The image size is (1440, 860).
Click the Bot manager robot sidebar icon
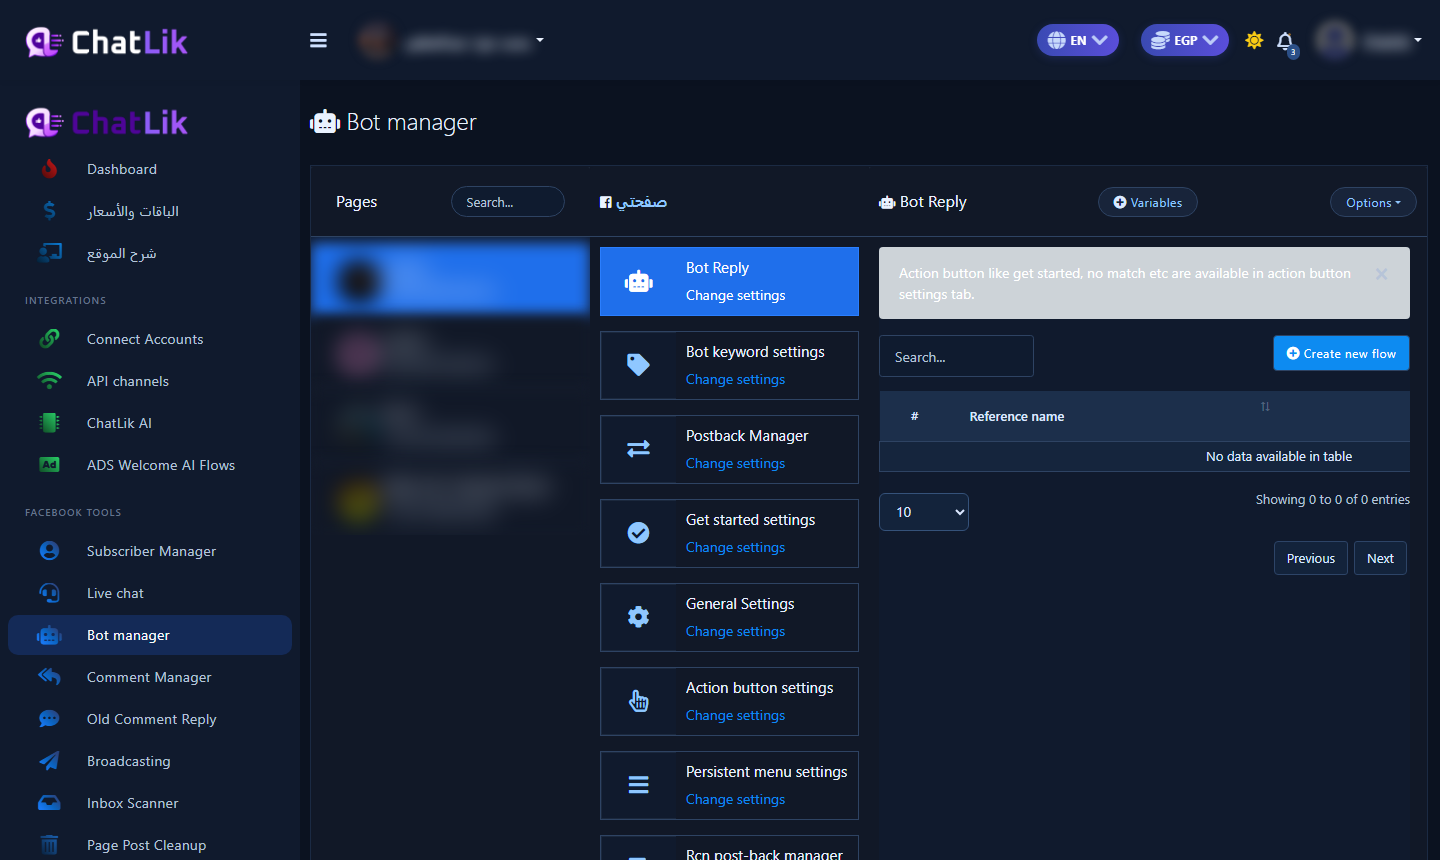(49, 635)
